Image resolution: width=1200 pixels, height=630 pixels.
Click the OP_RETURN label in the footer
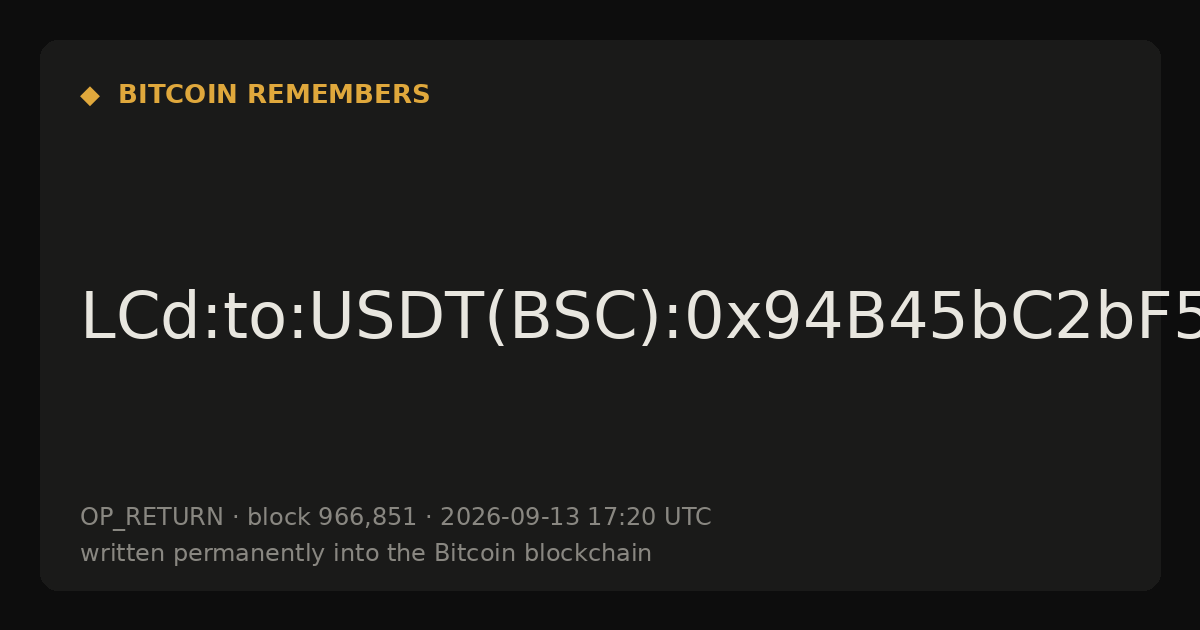click(x=152, y=517)
